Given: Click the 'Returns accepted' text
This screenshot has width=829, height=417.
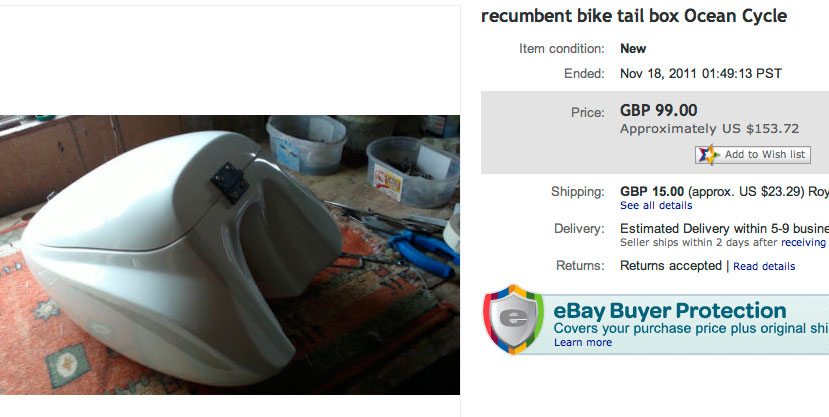Looking at the screenshot, I should [670, 266].
